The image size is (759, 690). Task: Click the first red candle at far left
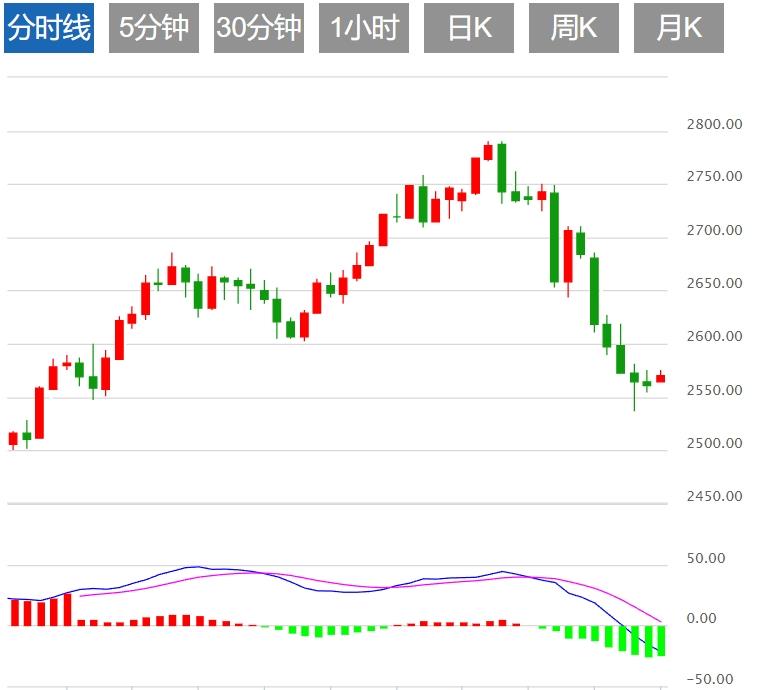pos(13,438)
